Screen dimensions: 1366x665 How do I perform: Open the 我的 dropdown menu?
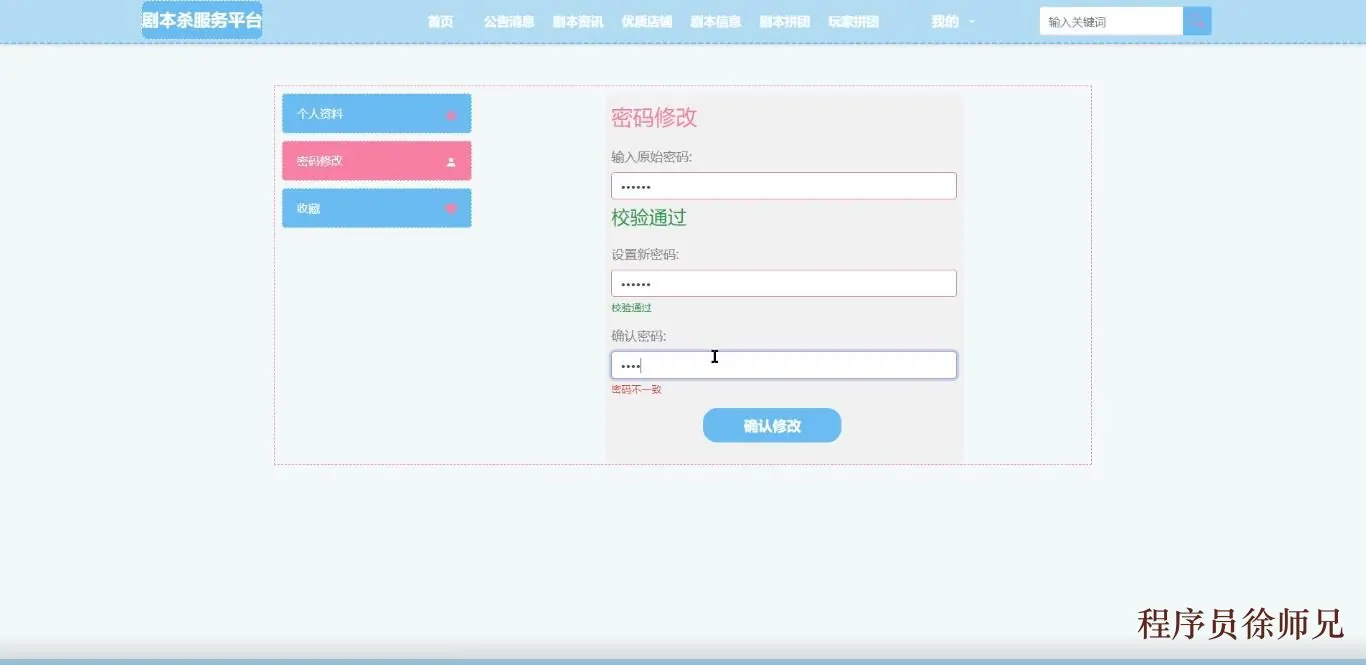(952, 21)
